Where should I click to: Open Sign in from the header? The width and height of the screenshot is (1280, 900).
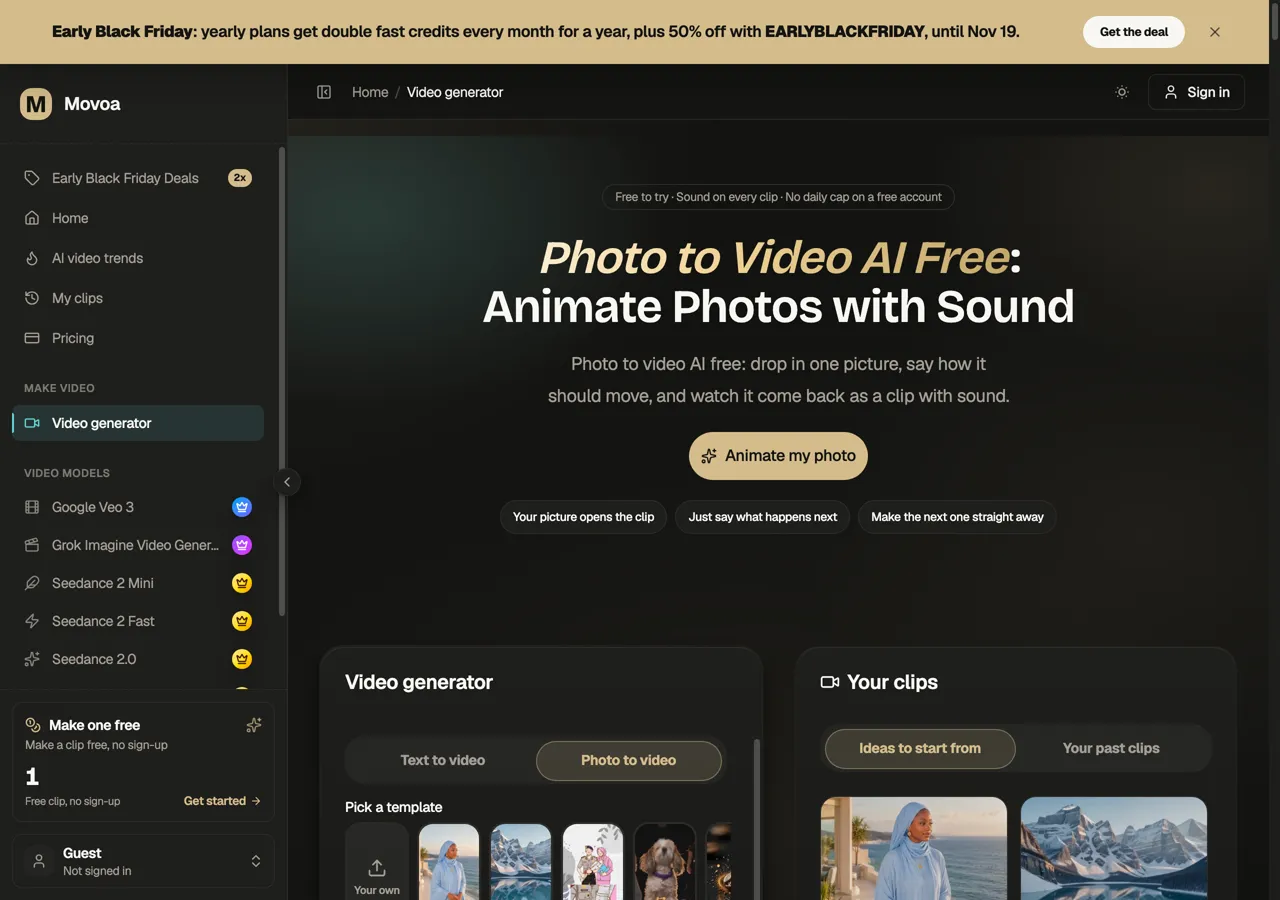[1197, 92]
